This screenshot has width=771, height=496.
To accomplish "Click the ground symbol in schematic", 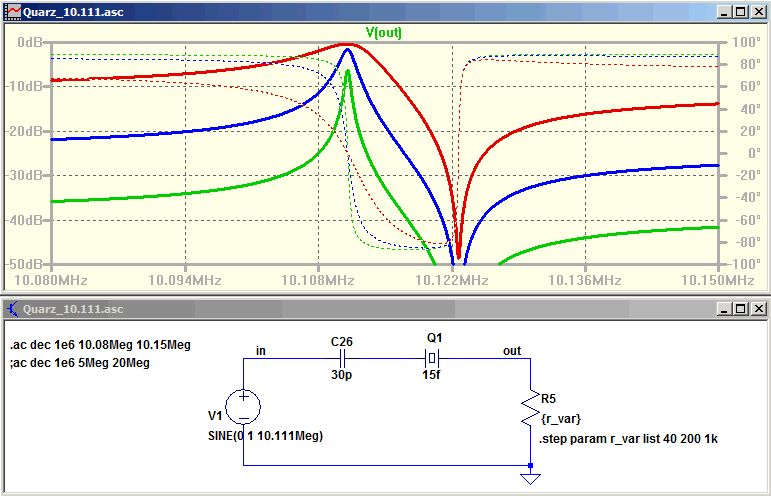I will (x=530, y=478).
